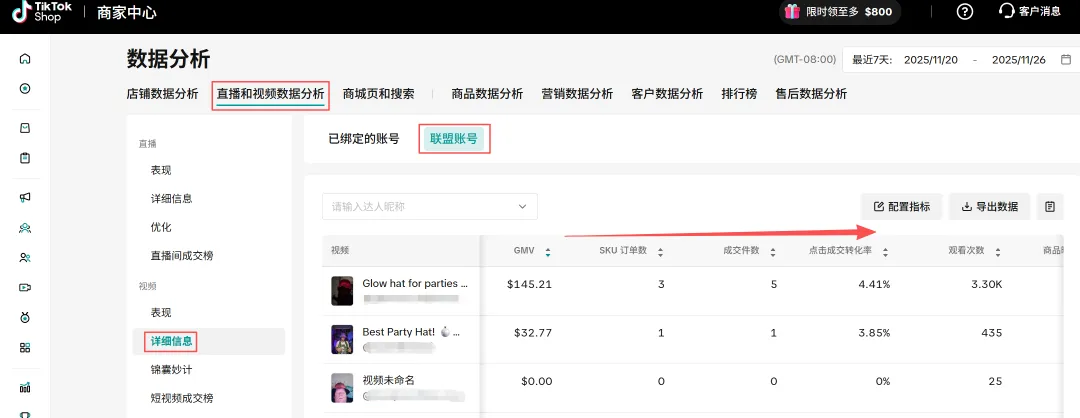Expand the 请输入达人昵称 creator dropdown

(522, 207)
